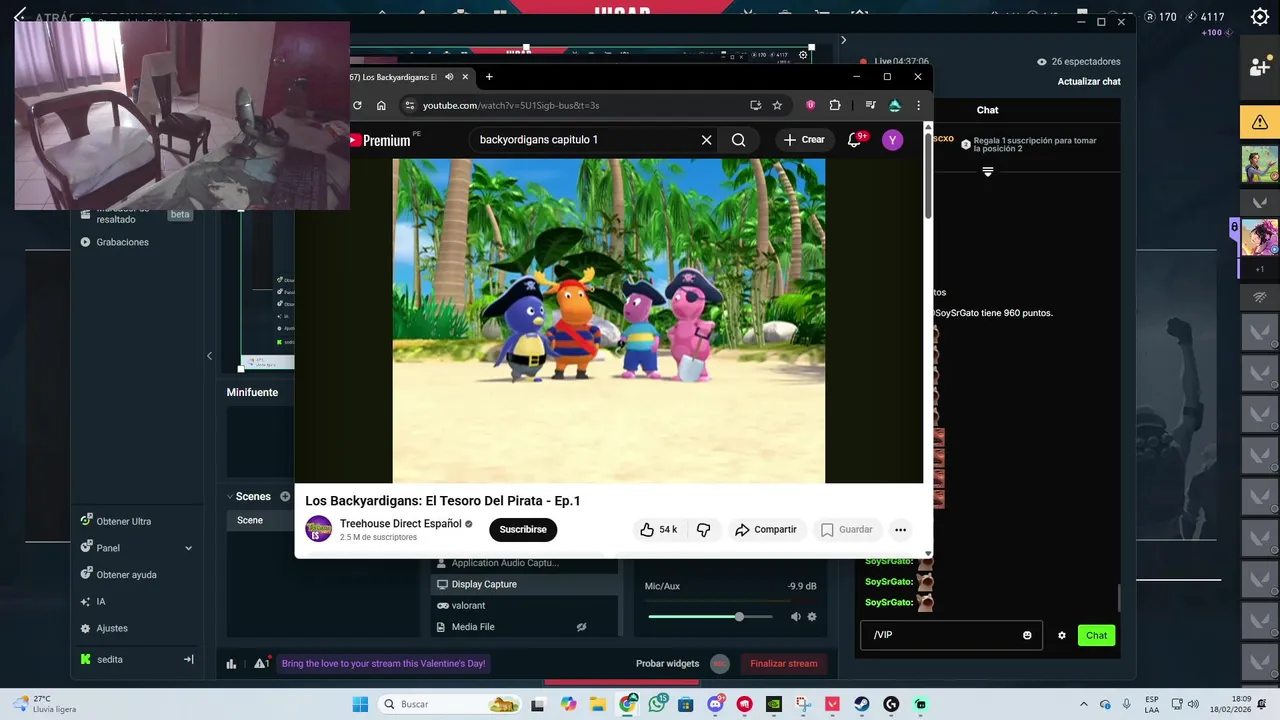This screenshot has width=1280, height=720.
Task: Open Treehouse Direct Español channel avatar
Action: pos(318,529)
